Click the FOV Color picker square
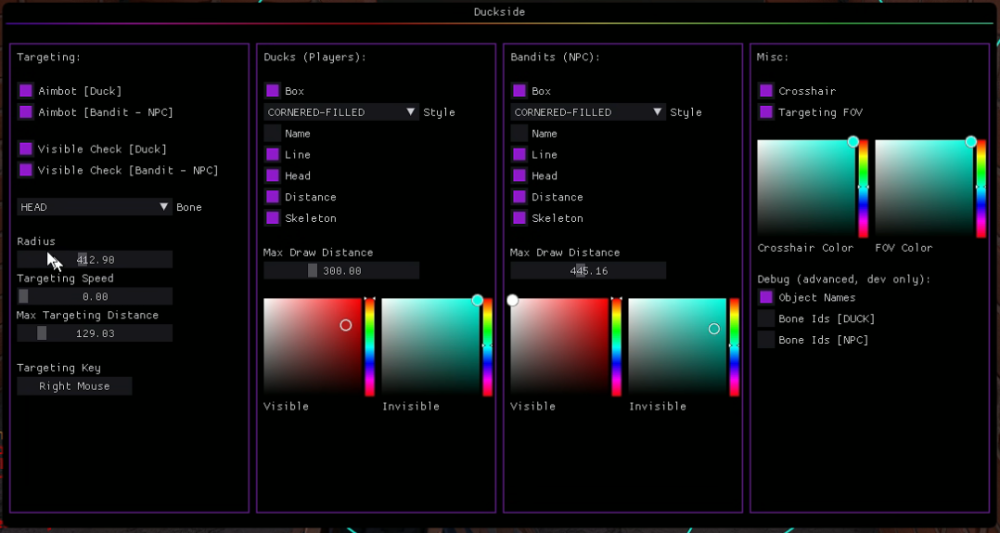The height and width of the screenshot is (533, 1000). click(923, 188)
